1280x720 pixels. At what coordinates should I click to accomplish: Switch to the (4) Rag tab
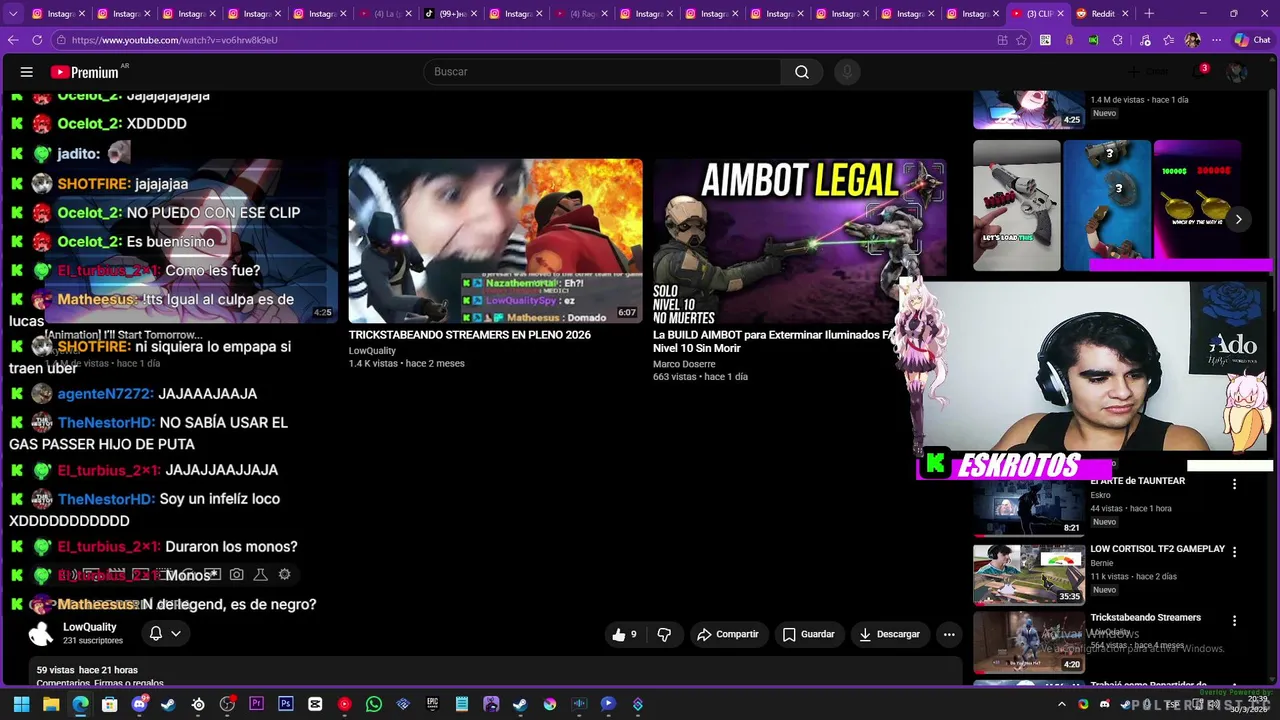581,14
